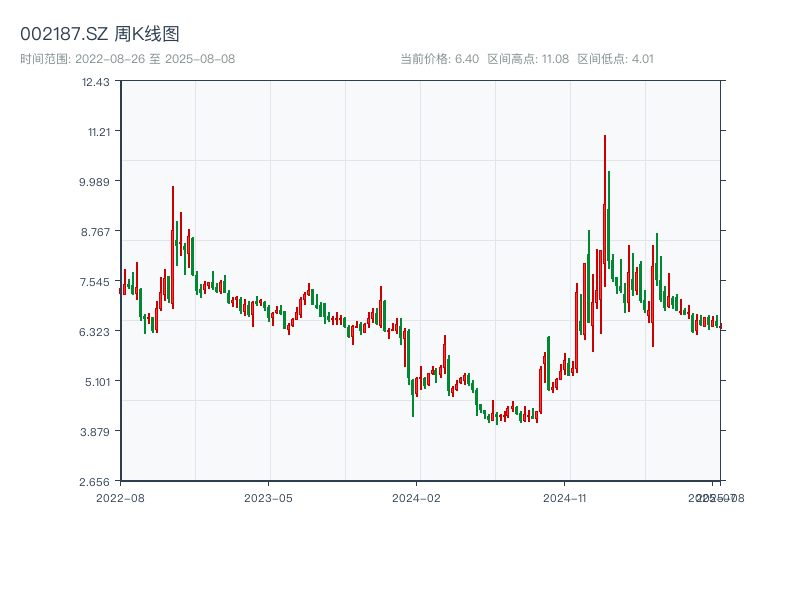The image size is (800, 600).
Task: Click the y-axis label 5.101
Action: (x=97, y=382)
